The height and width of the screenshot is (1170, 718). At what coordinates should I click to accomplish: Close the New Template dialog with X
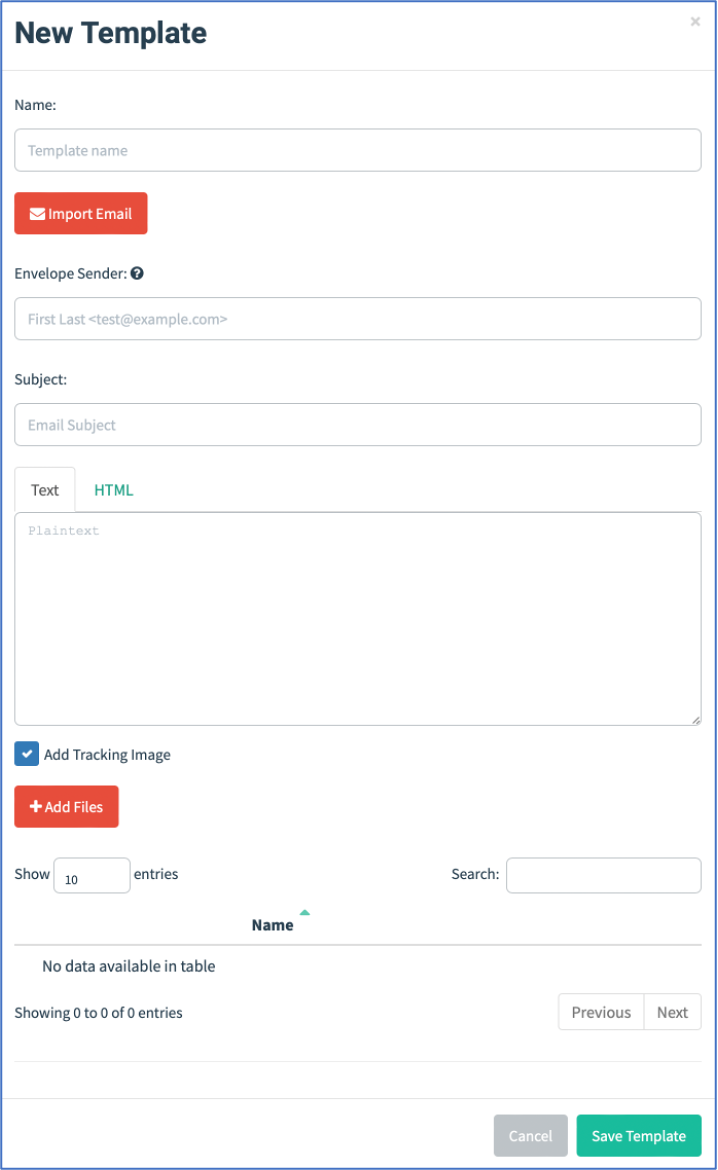pyautogui.click(x=695, y=22)
